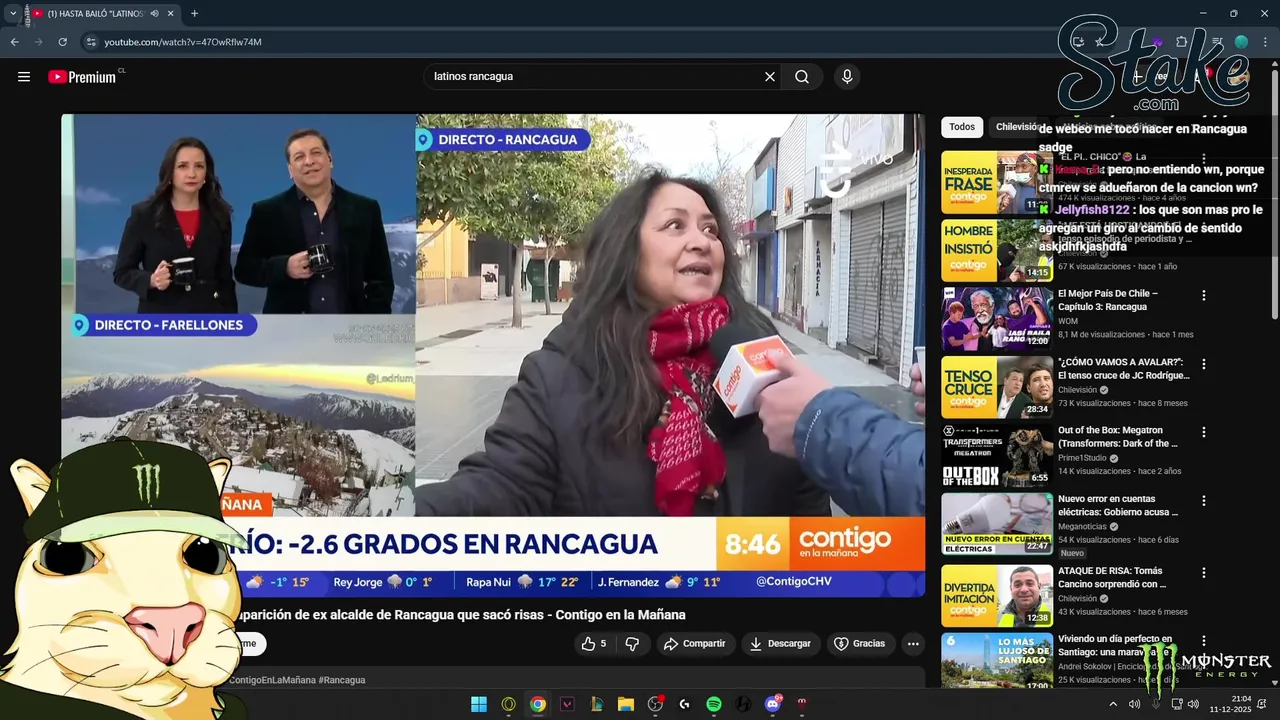Open options menu for ¿CÓMO VAMOS A AVALAR? video

1204,364
